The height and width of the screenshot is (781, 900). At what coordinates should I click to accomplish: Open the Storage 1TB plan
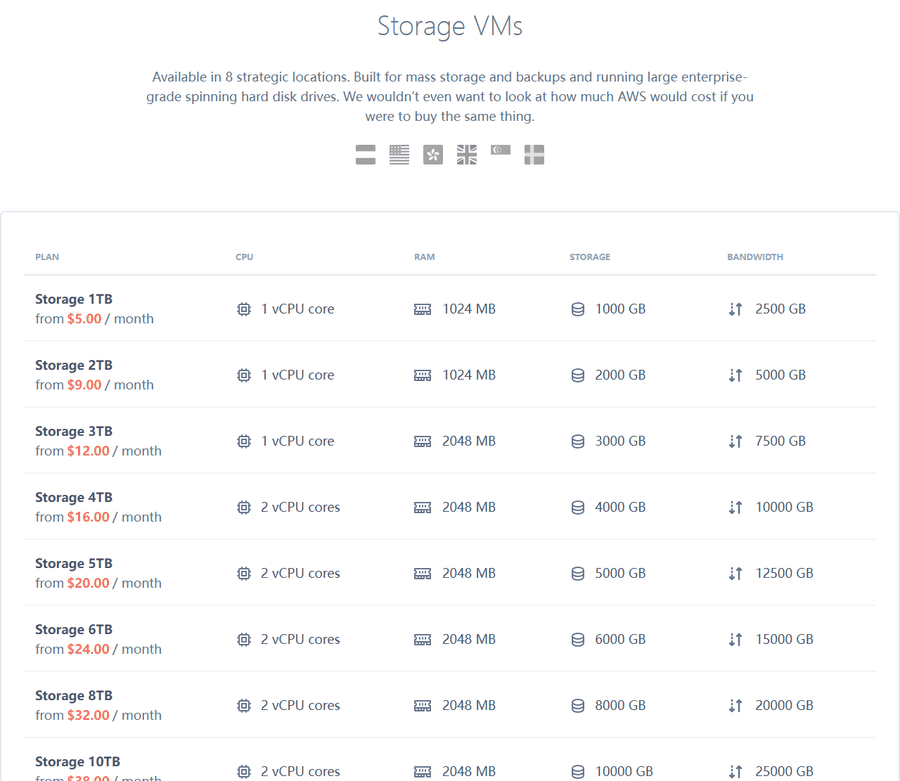click(x=73, y=300)
